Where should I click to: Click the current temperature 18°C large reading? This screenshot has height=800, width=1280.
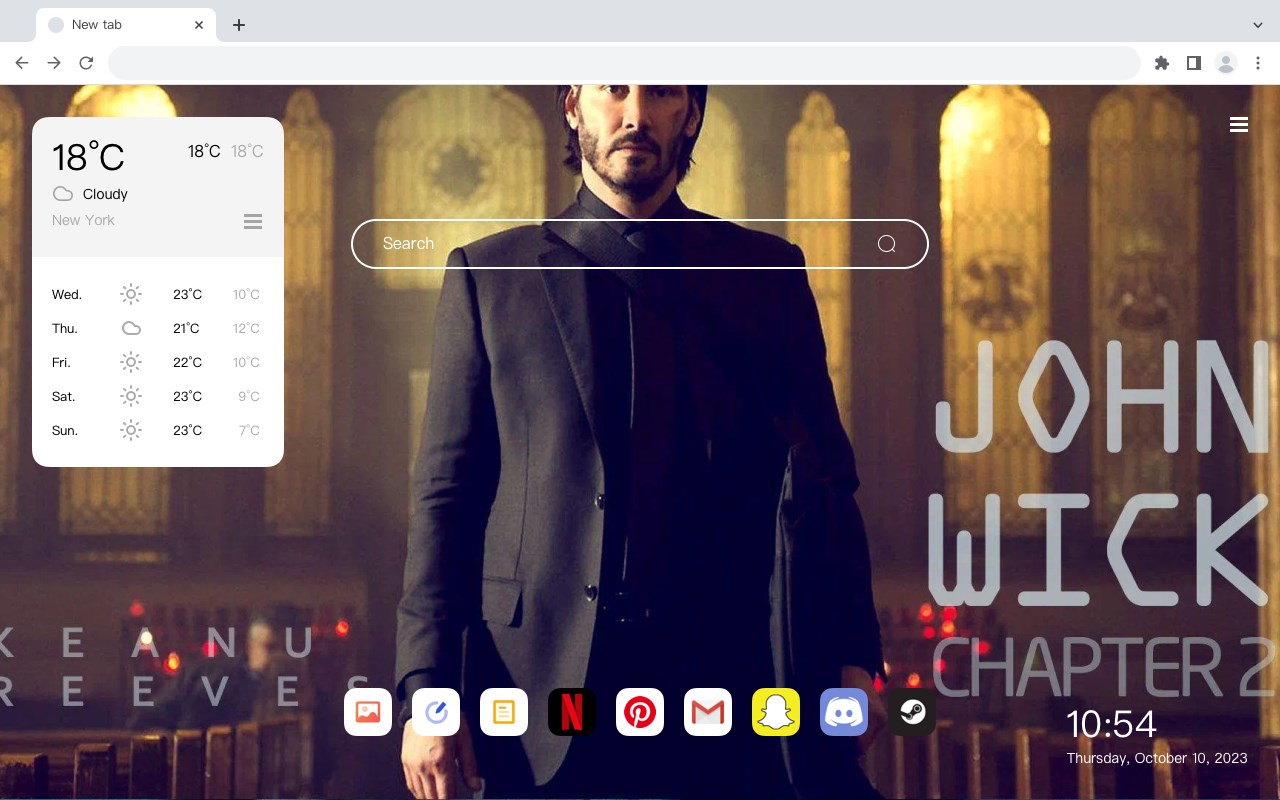88,157
